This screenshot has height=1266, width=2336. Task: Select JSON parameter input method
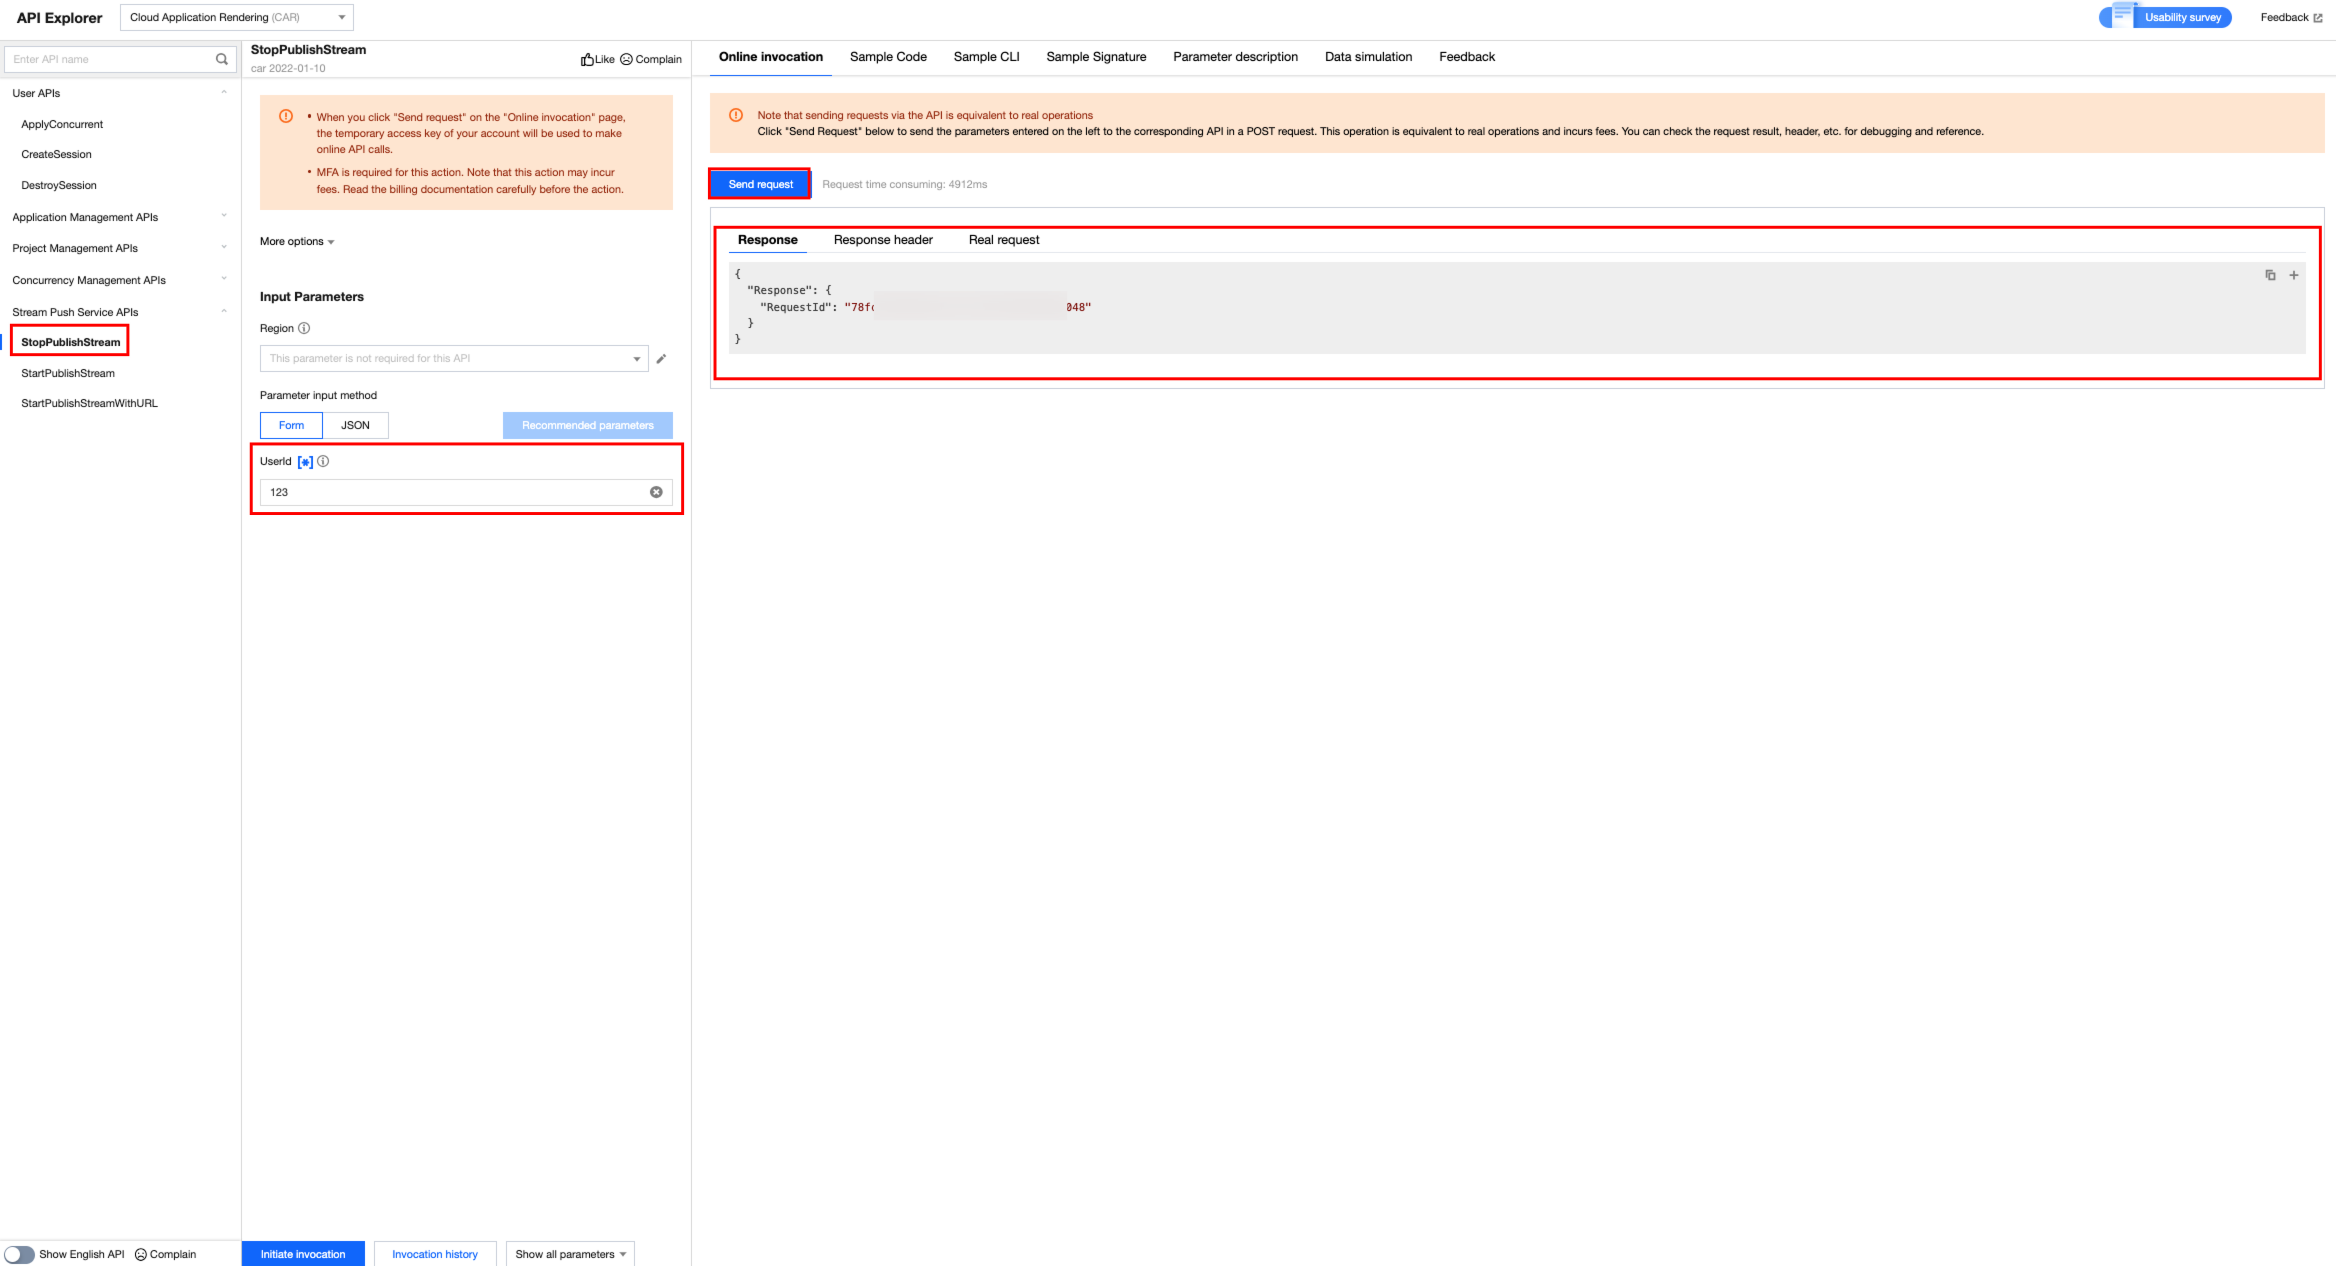coord(355,425)
